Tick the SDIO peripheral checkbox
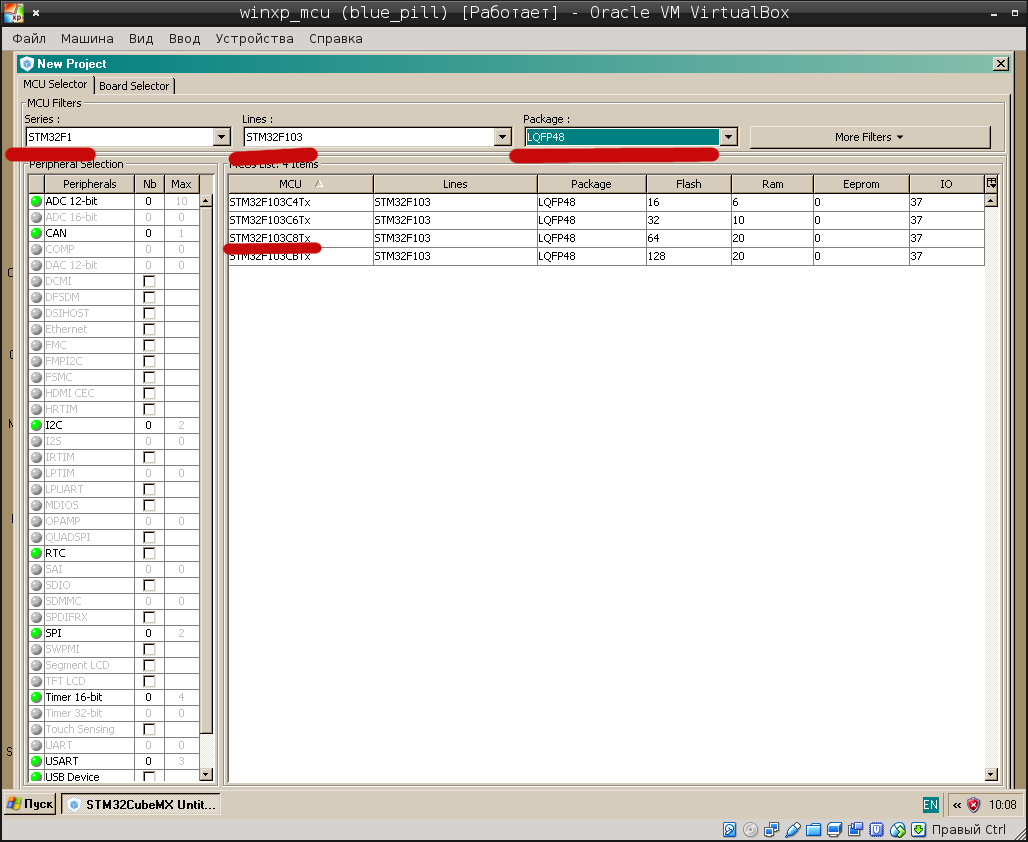This screenshot has width=1028, height=842. pyautogui.click(x=149, y=585)
